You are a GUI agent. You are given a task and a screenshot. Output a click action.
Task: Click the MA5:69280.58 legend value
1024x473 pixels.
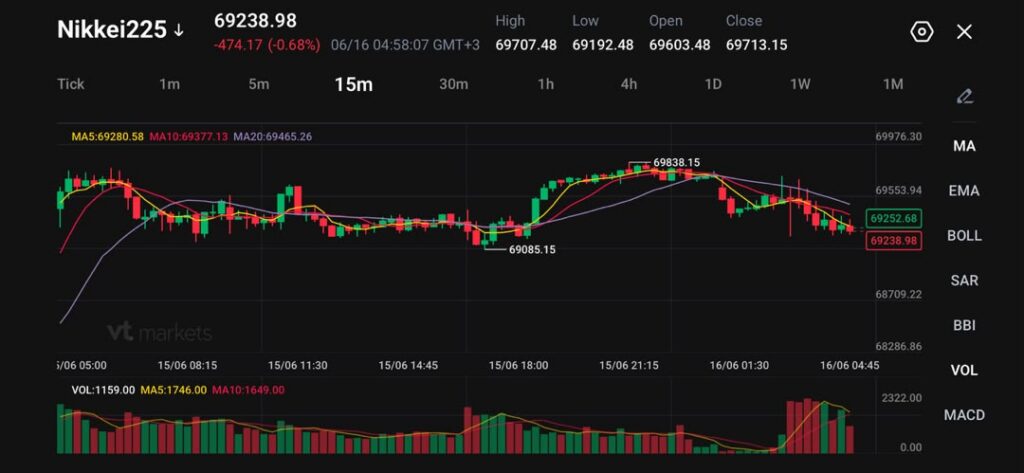108,137
